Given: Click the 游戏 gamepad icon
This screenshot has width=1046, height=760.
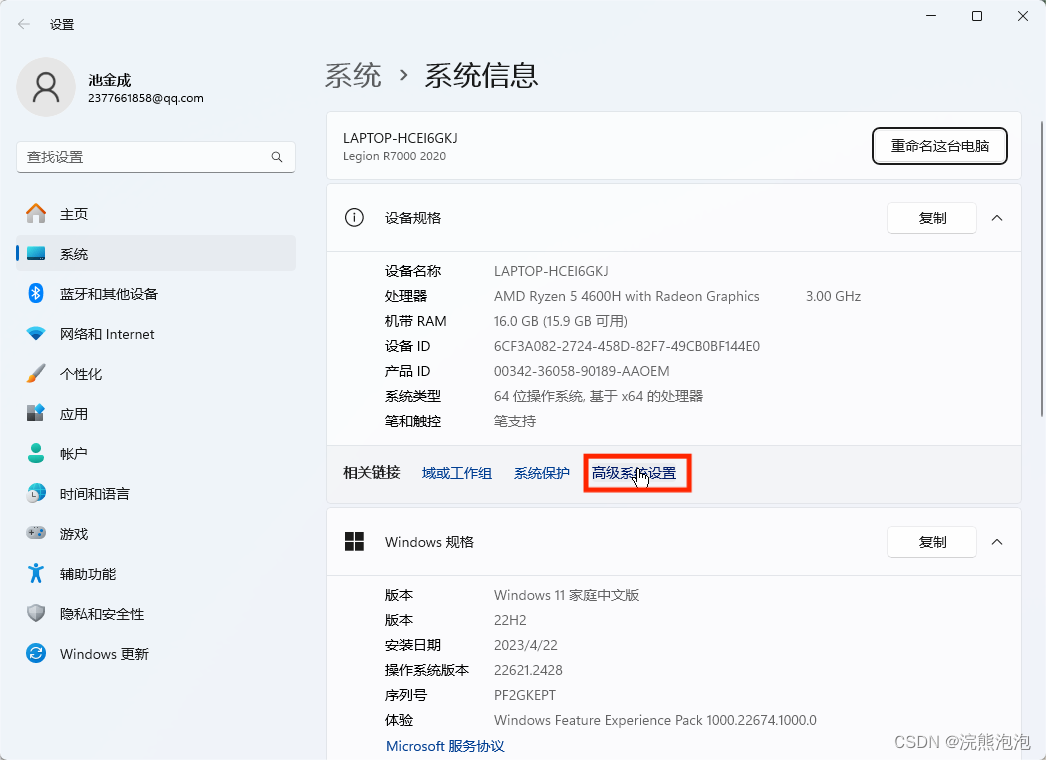Looking at the screenshot, I should coord(36,533).
